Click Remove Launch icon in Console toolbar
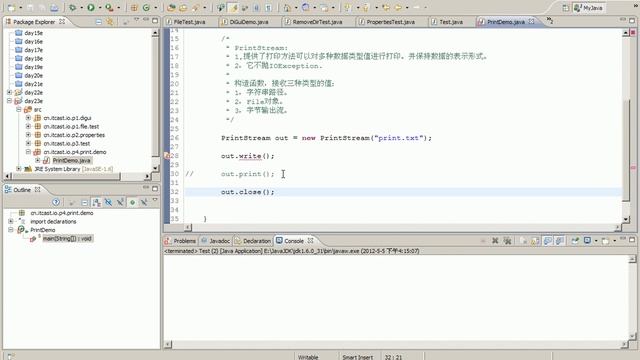 pyautogui.click(x=495, y=241)
